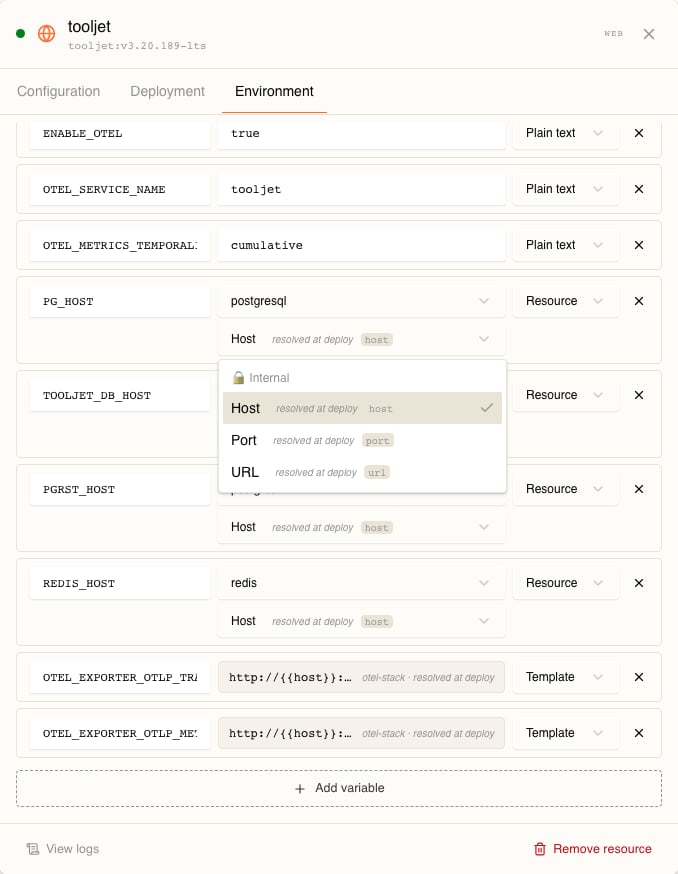This screenshot has height=874, width=678.
Task: Open Resource type dropdown for PGRST_HOST
Action: 565,489
